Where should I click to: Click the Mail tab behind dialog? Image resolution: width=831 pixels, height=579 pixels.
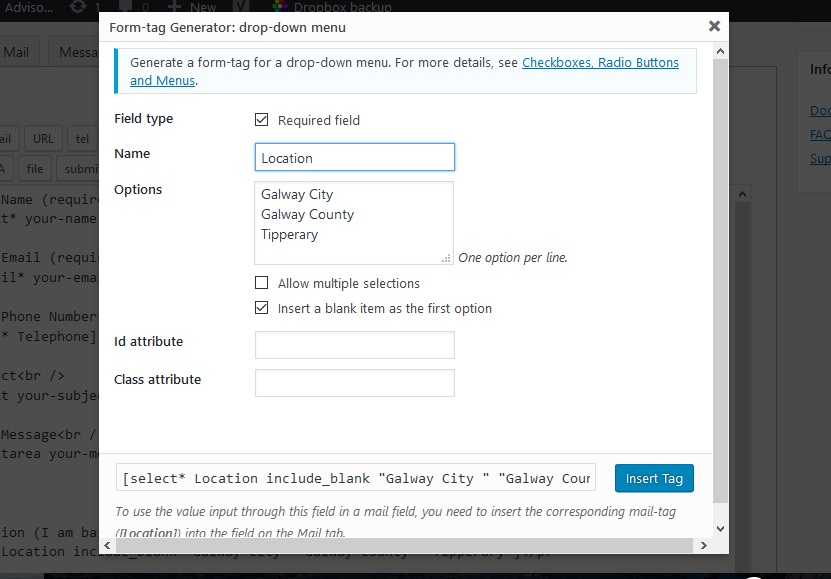(16, 52)
